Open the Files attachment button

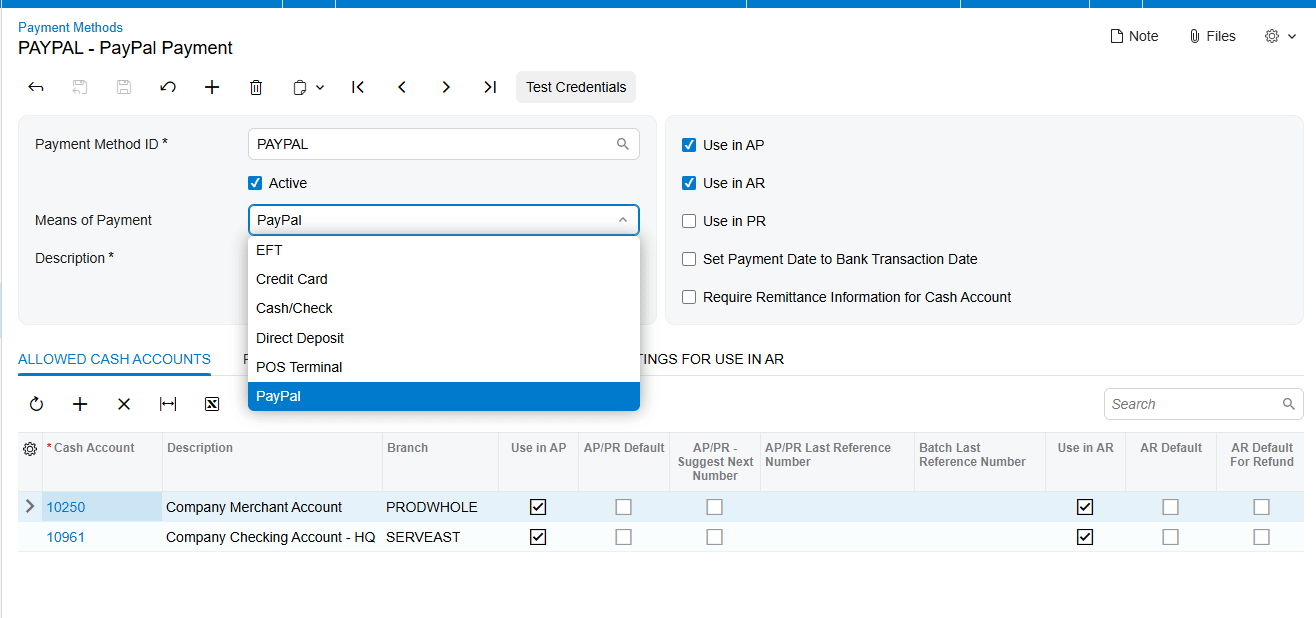coord(1212,36)
